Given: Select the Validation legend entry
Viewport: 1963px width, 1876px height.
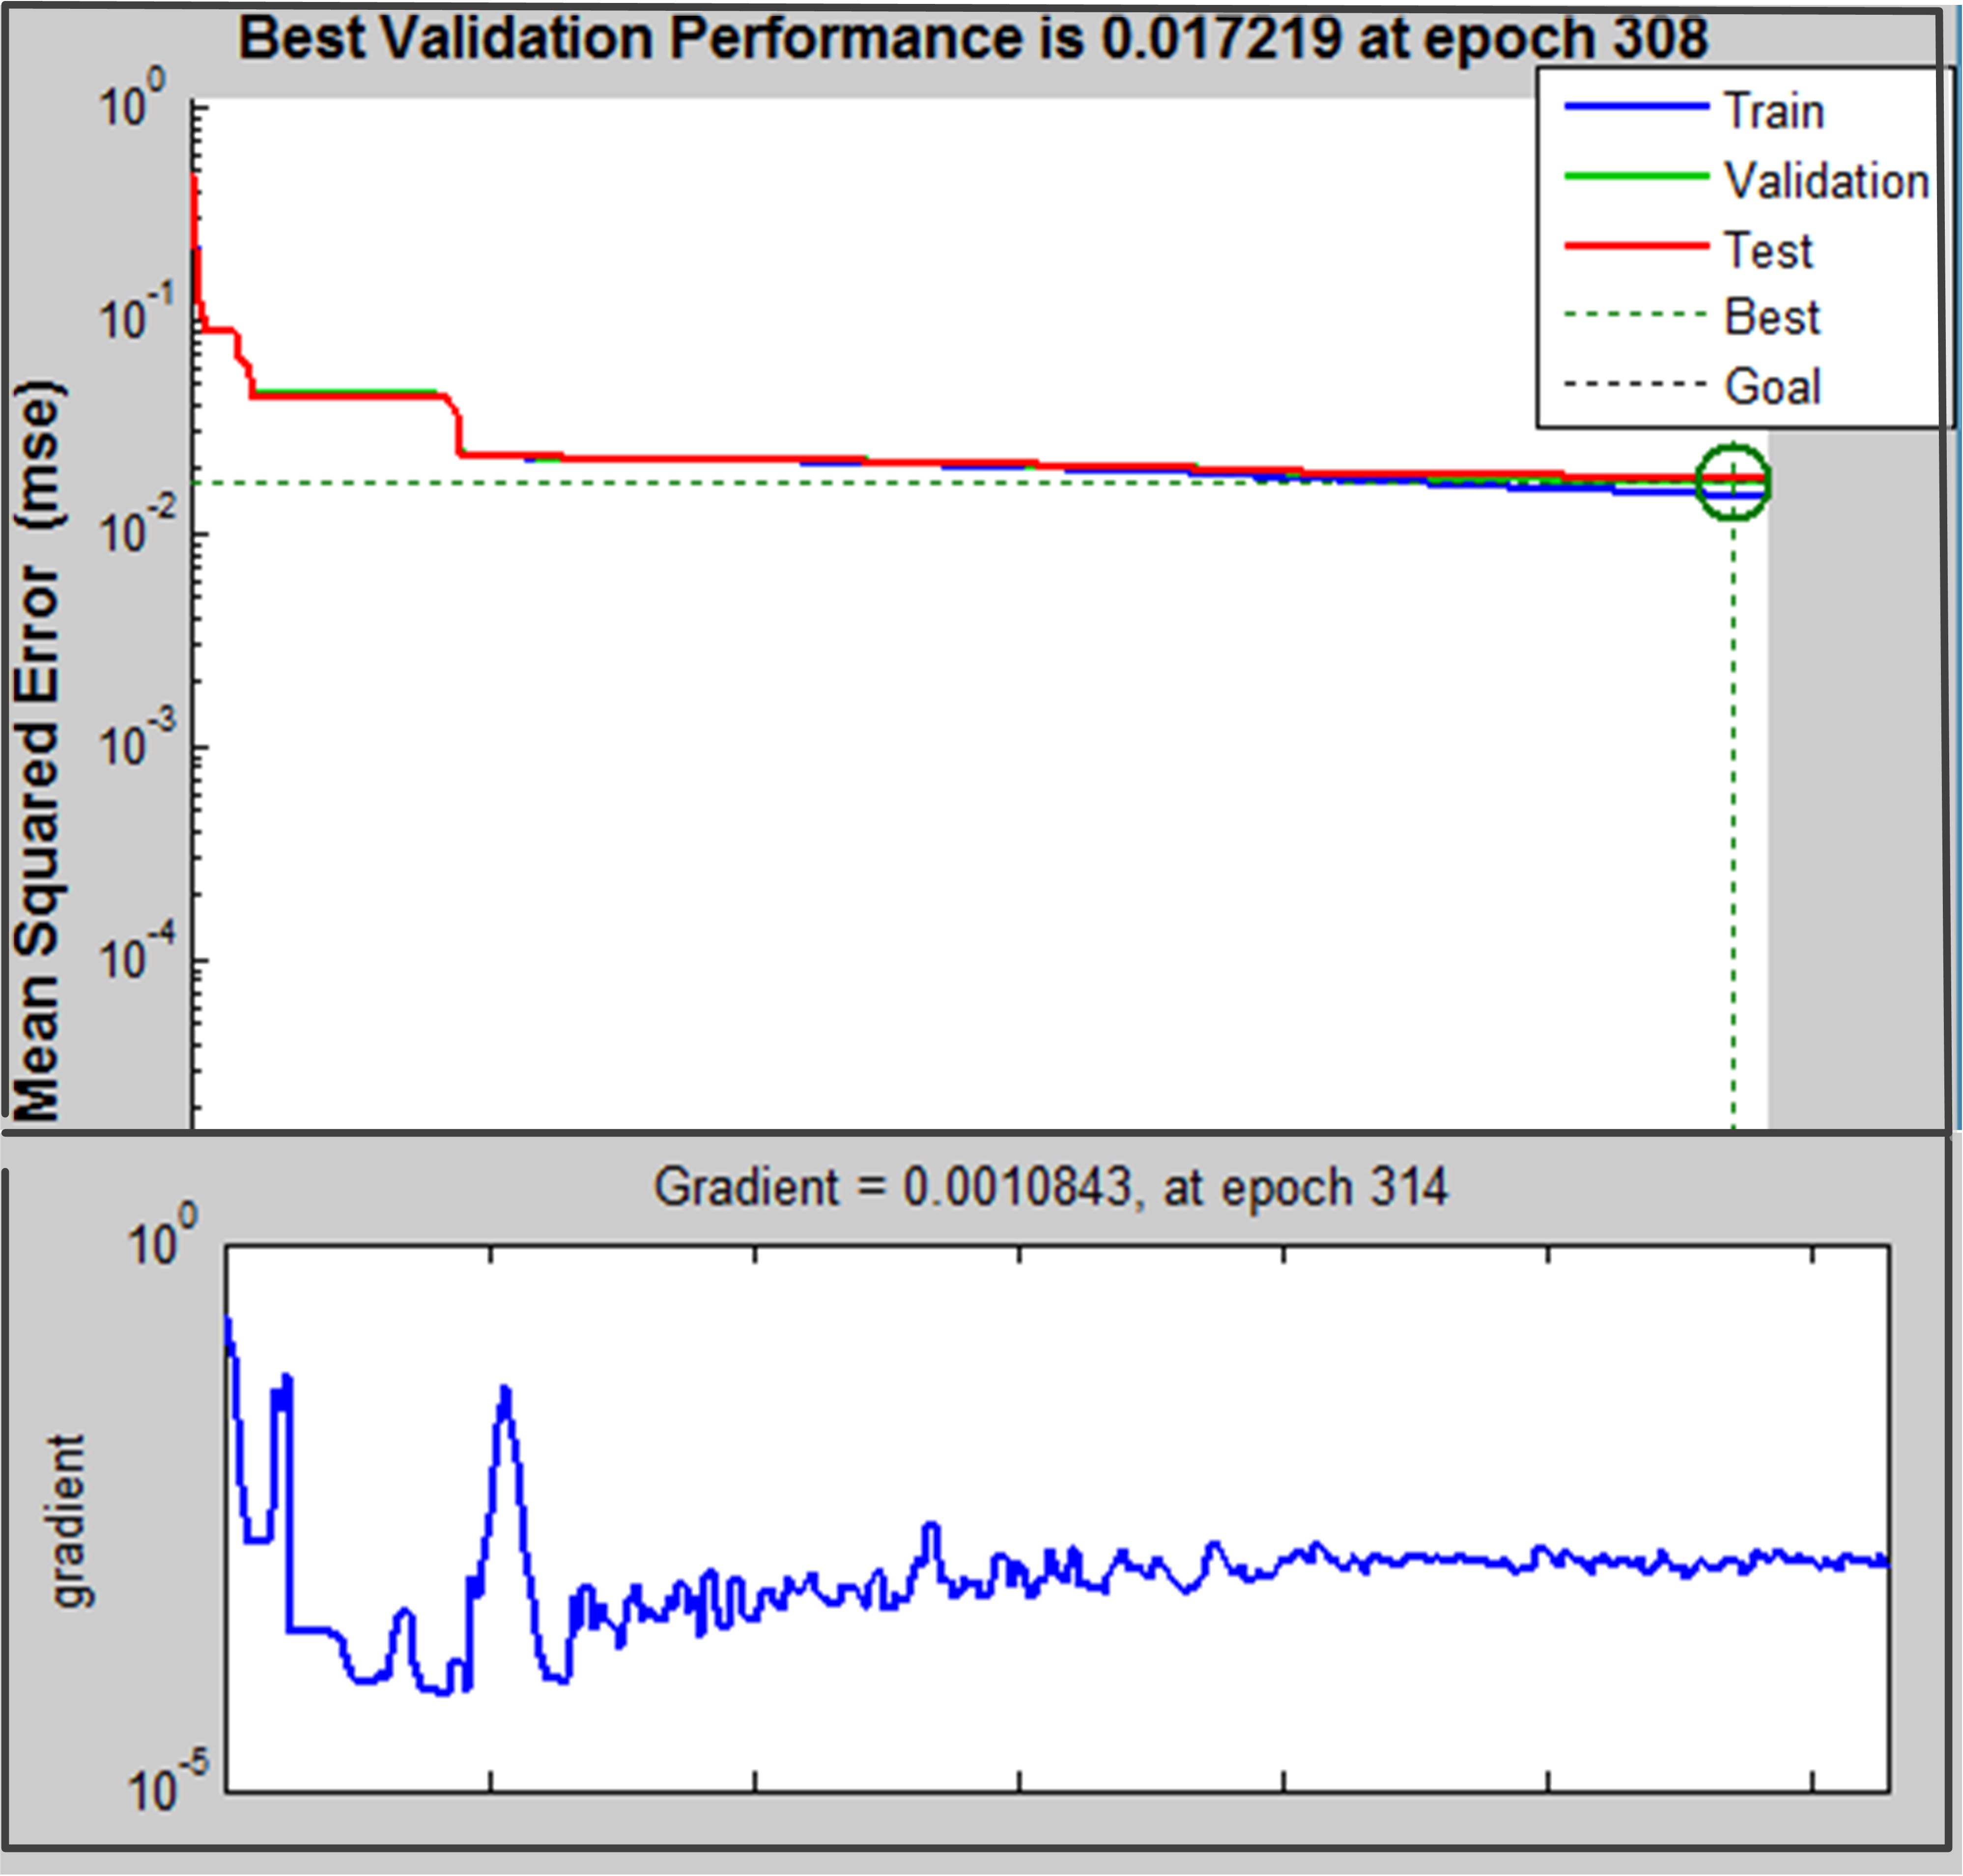Looking at the screenshot, I should (1746, 180).
